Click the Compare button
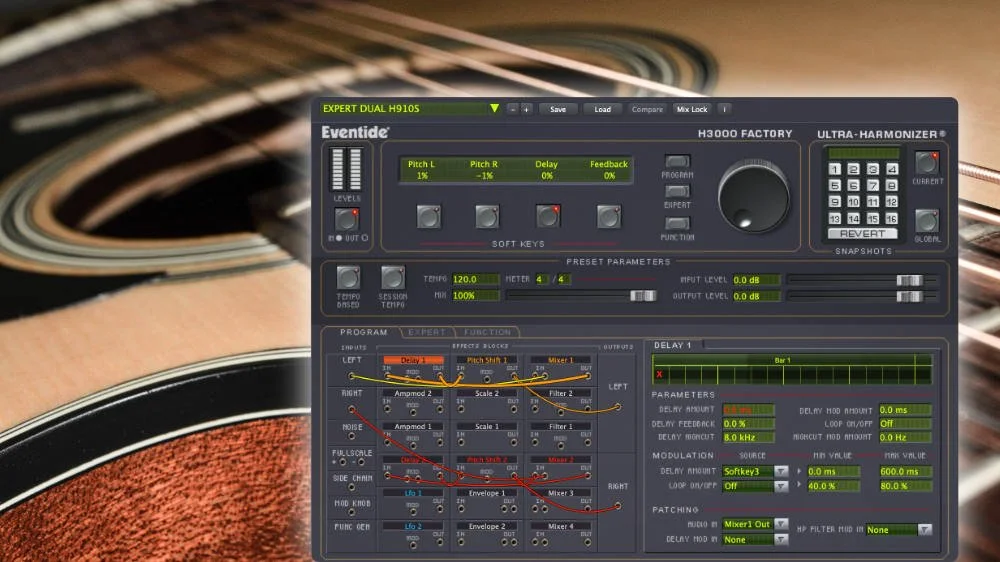The height and width of the screenshot is (562, 1000). pyautogui.click(x=647, y=110)
